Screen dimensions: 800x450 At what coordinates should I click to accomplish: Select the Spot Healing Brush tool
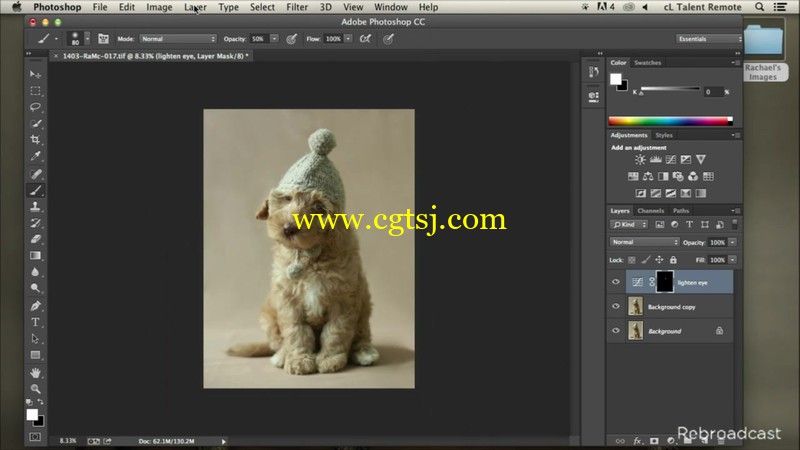35,174
